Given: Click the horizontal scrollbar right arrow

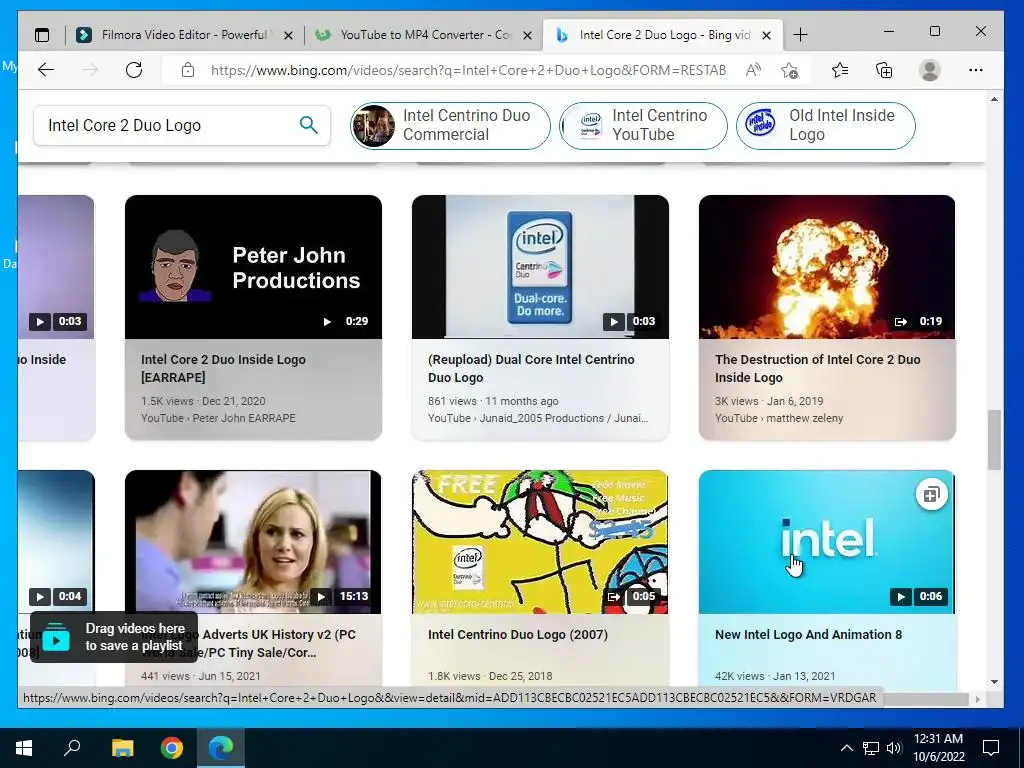Looking at the screenshot, I should coord(978,699).
